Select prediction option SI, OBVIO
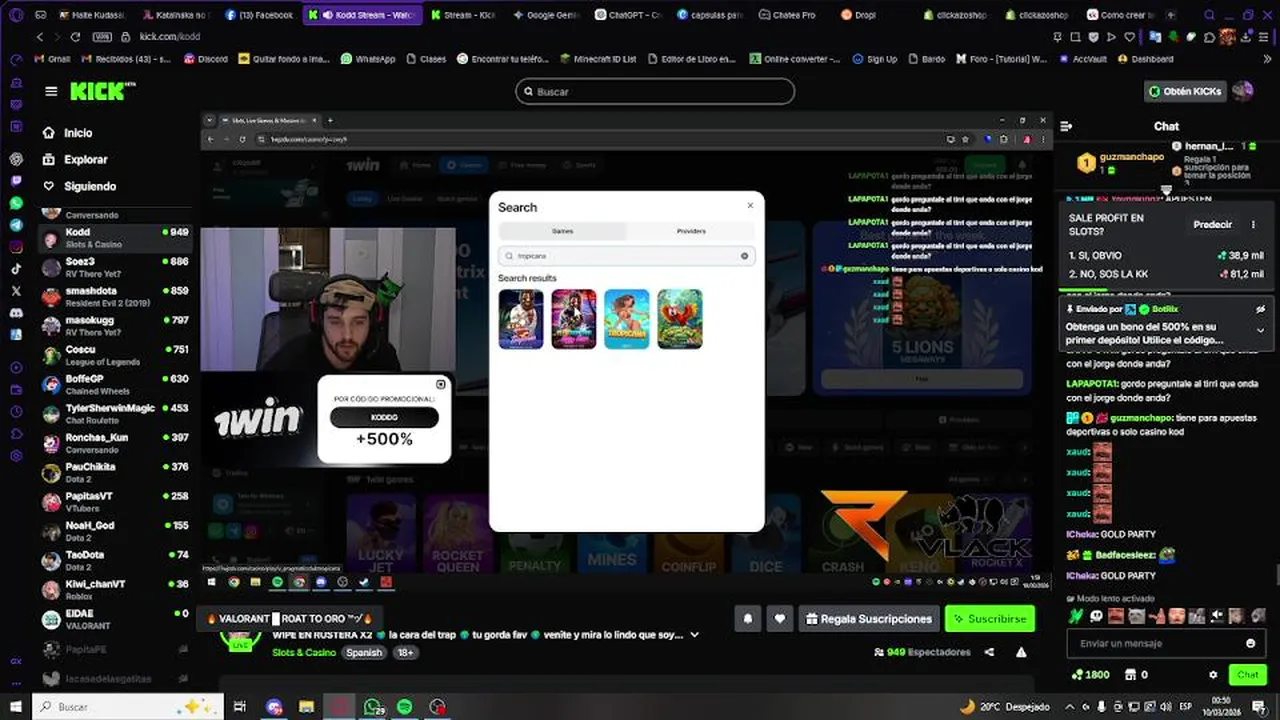1280x720 pixels. point(1166,256)
